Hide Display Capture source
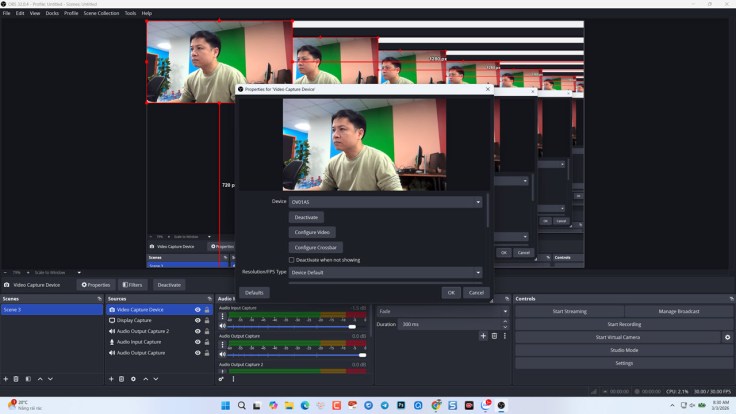736x414 pixels. pos(198,321)
